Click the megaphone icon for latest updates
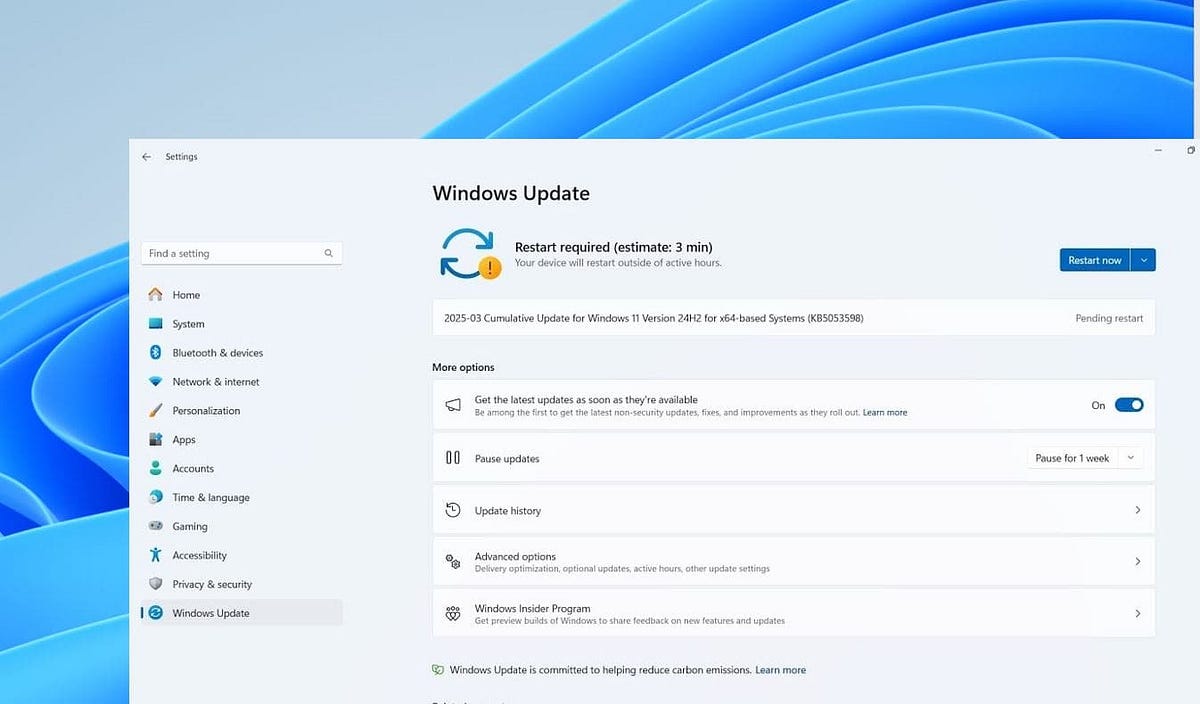The height and width of the screenshot is (704, 1200). pyautogui.click(x=453, y=405)
